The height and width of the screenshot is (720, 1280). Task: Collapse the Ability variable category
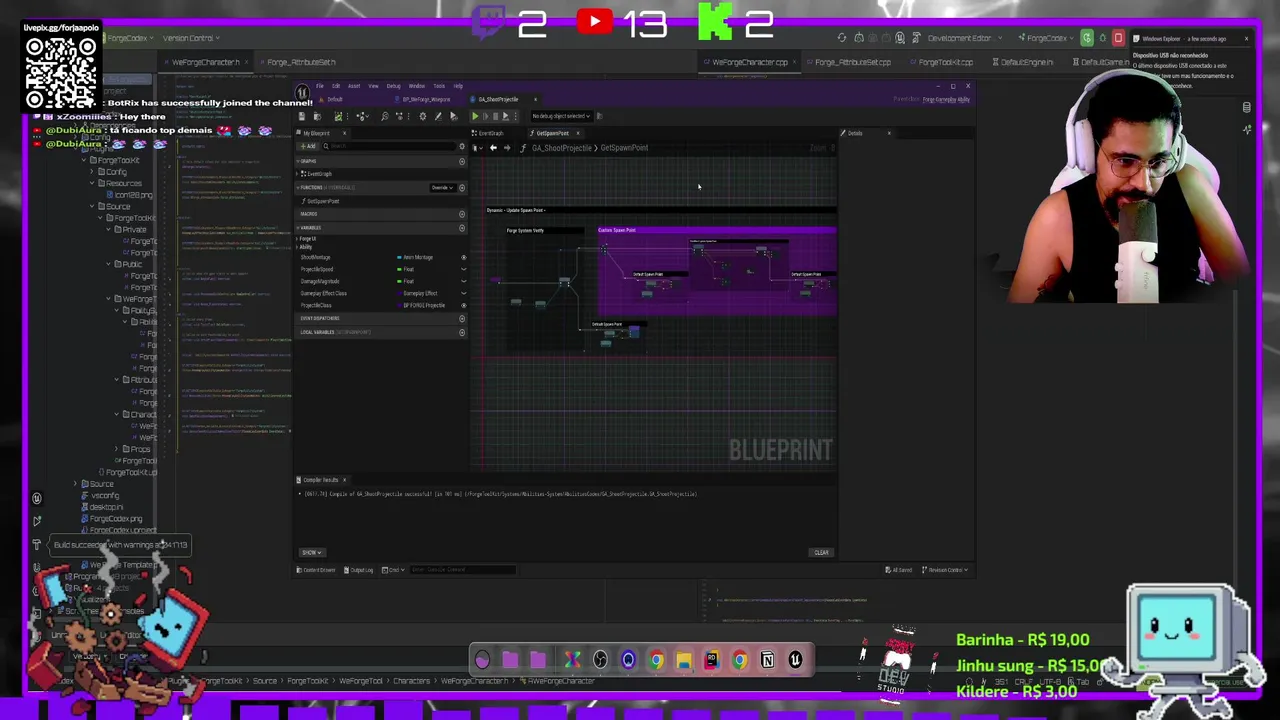(x=297, y=247)
